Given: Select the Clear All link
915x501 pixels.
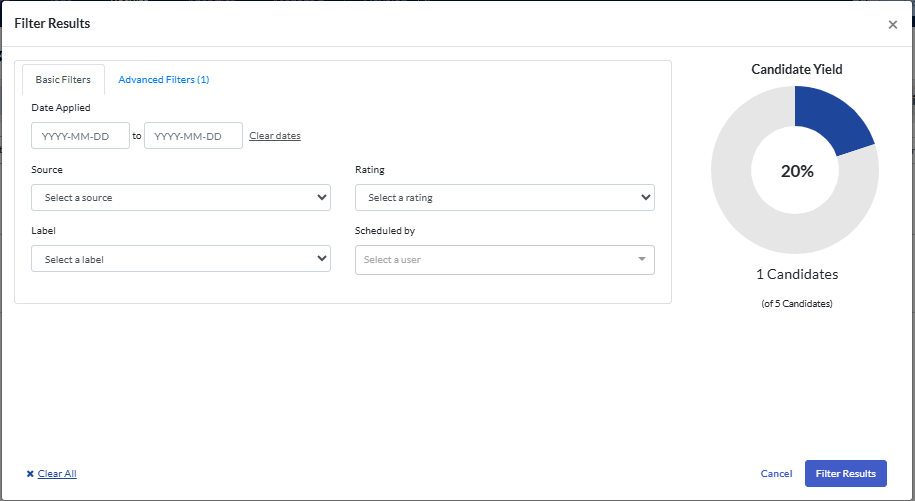Looking at the screenshot, I should point(57,474).
